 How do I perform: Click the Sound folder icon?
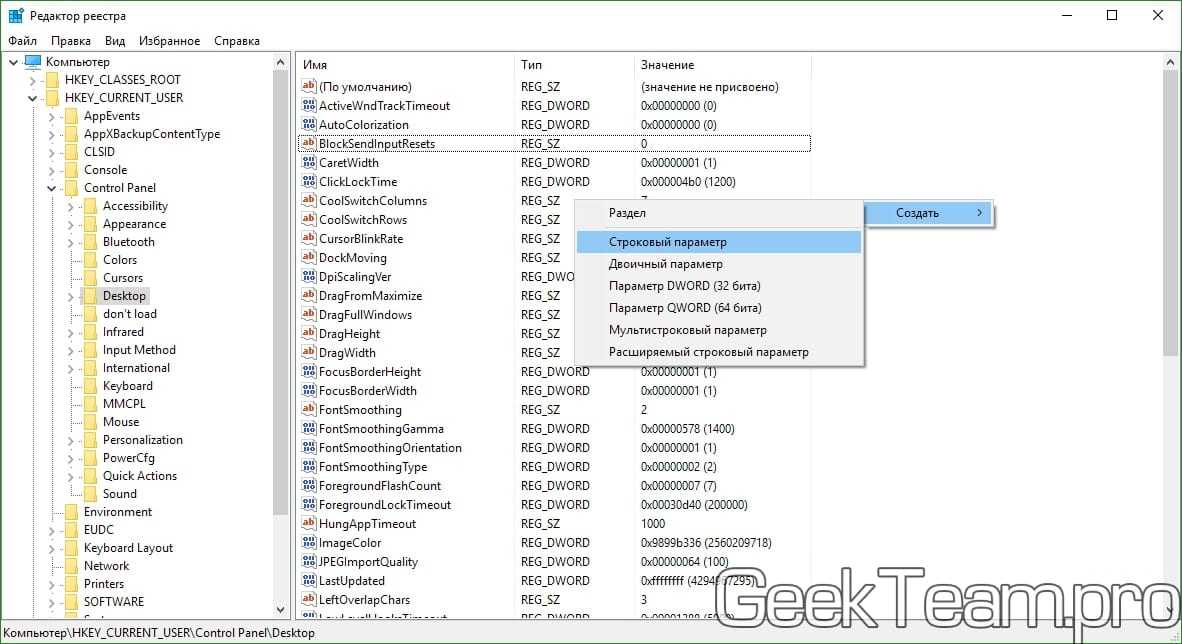90,494
